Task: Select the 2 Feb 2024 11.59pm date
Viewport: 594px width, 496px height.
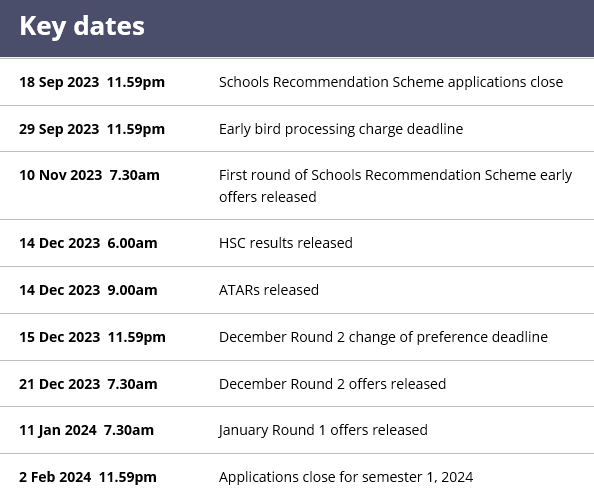Action: (x=88, y=477)
